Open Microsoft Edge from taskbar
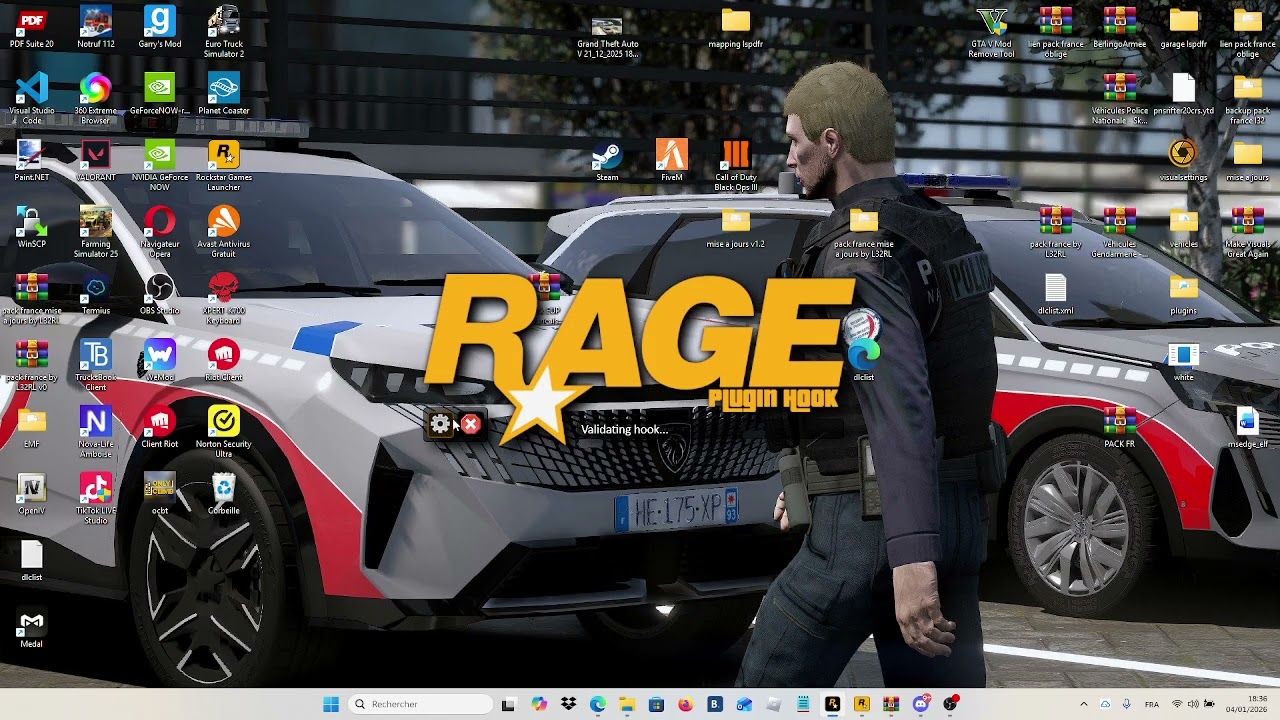 [598, 704]
